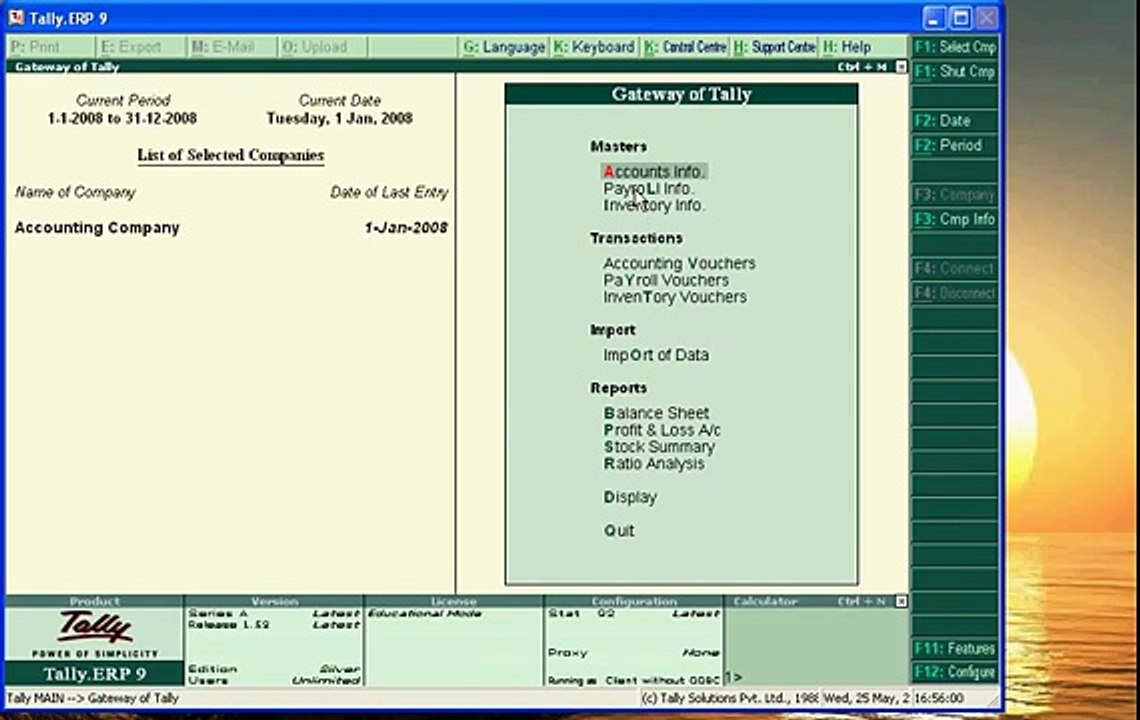Image resolution: width=1140 pixels, height=720 pixels.
Task: Click F4: Connect button
Action: [955, 268]
